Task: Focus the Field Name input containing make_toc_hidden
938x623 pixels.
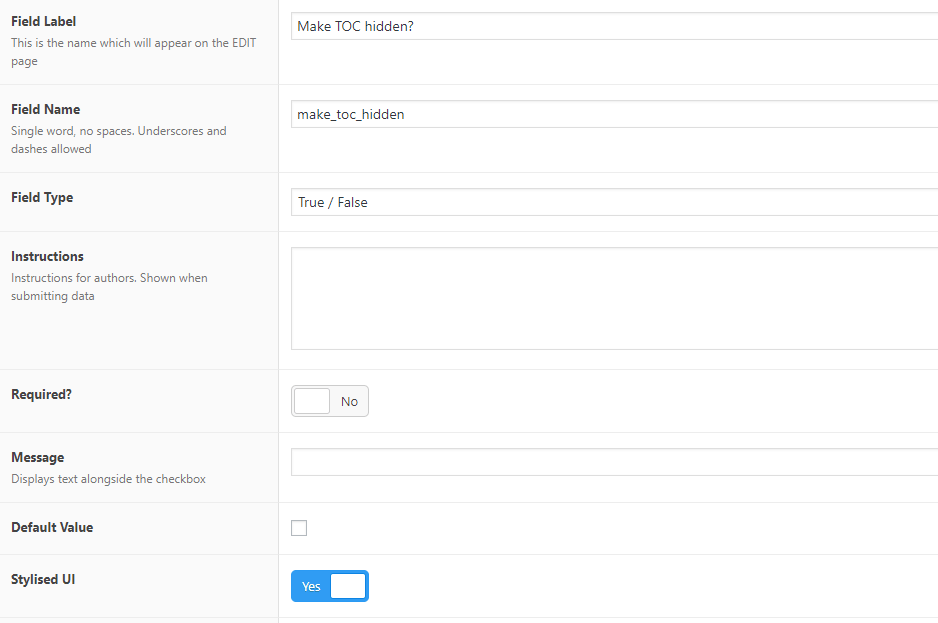Action: [614, 114]
